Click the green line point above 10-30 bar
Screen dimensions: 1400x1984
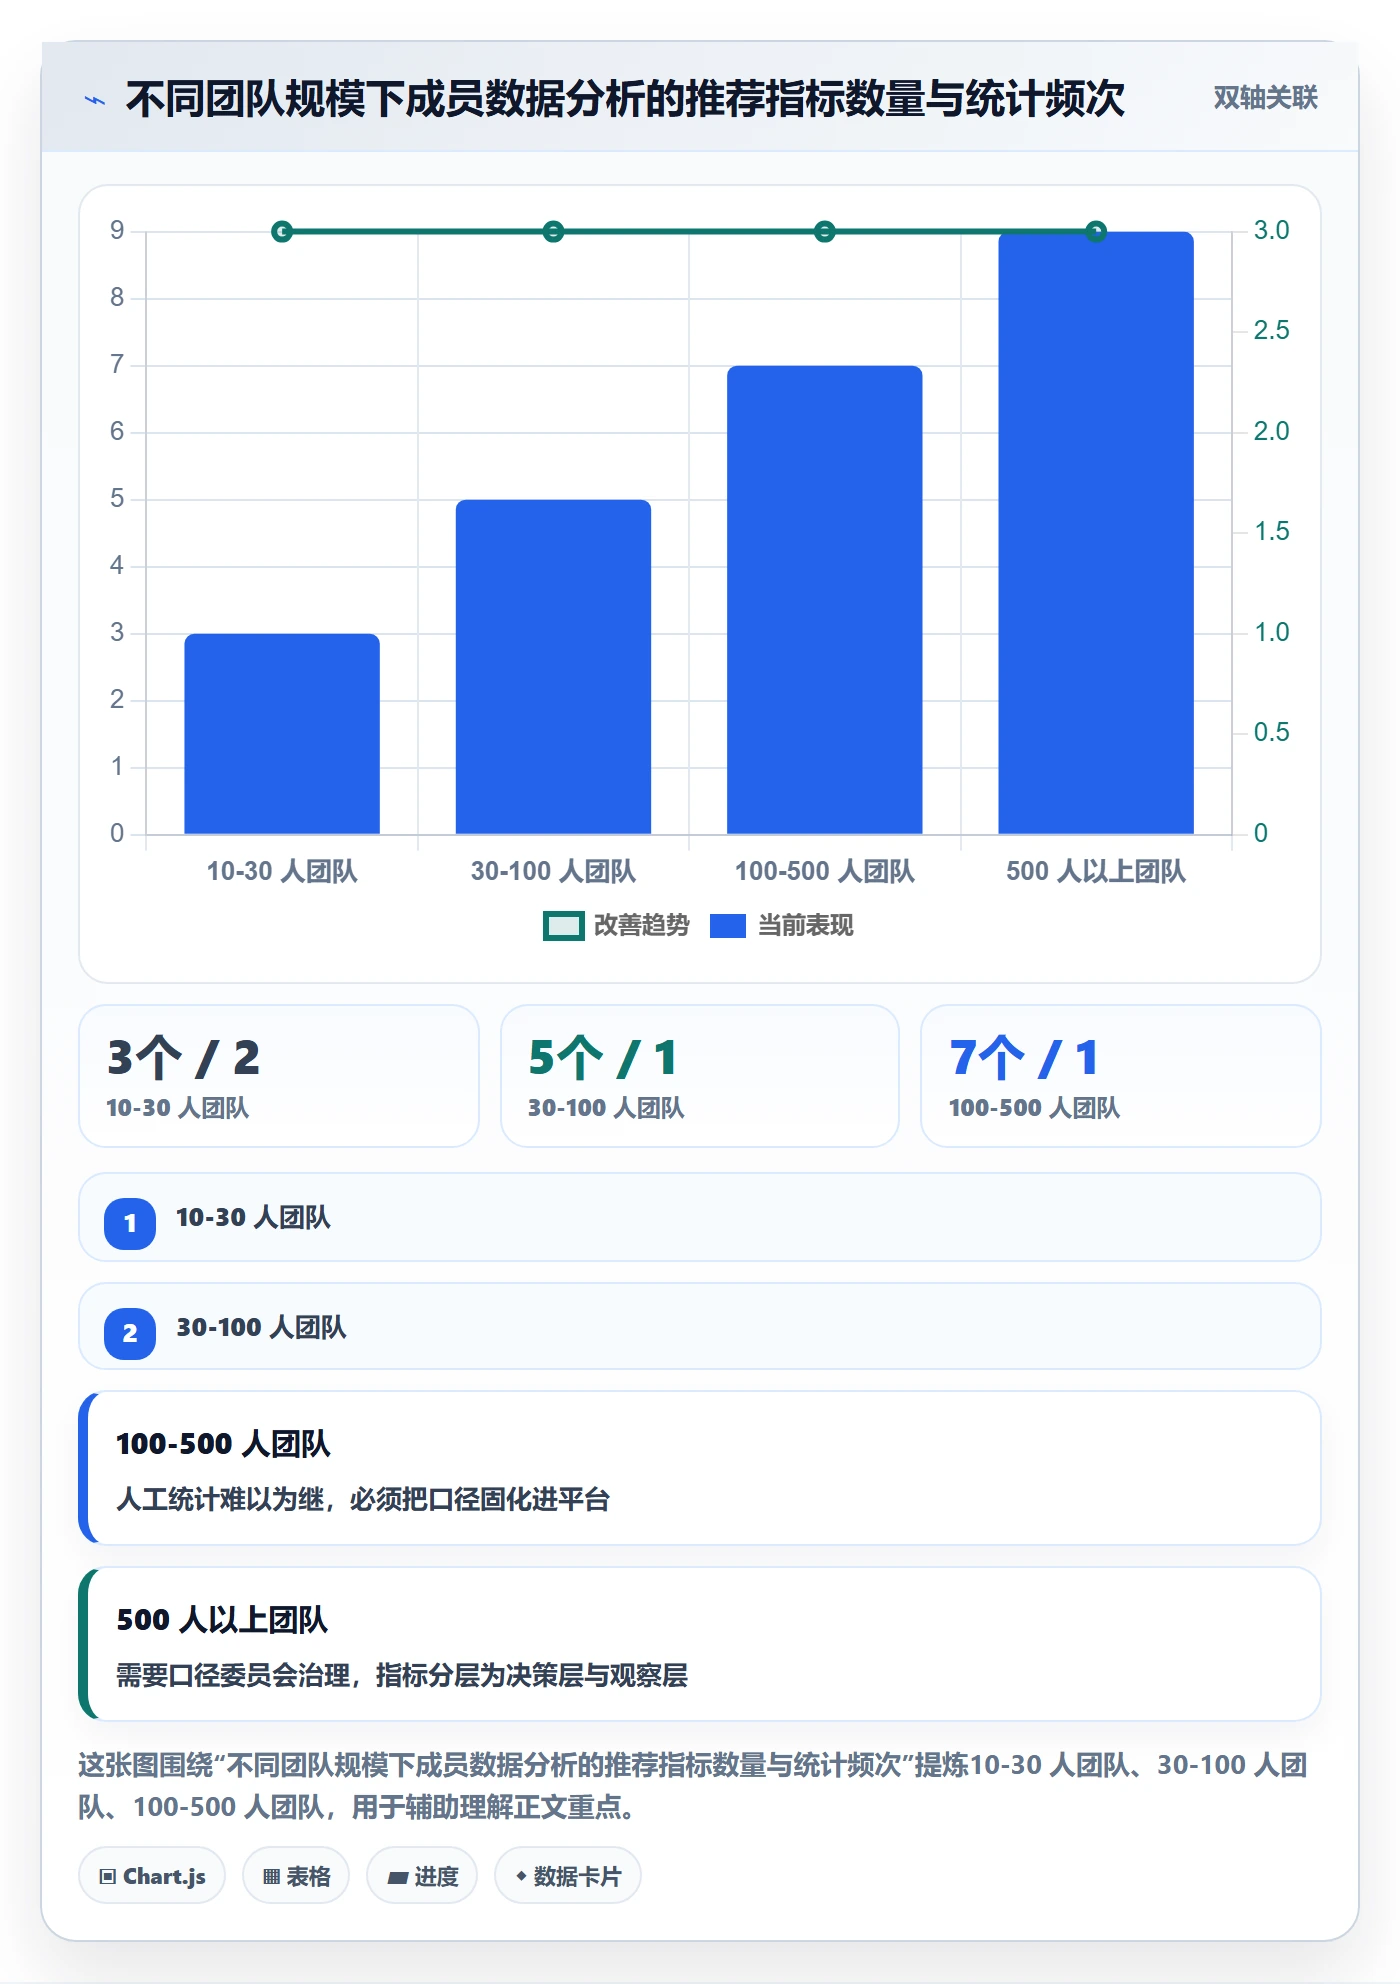[282, 232]
